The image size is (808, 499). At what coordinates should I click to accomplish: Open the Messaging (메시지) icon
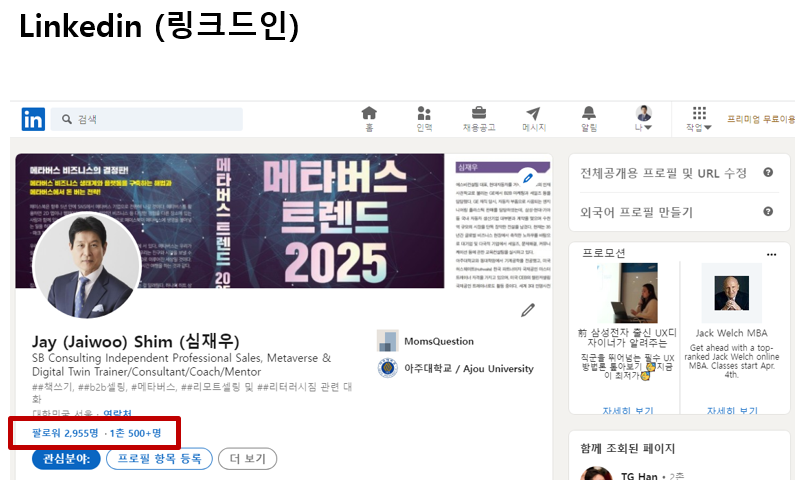(533, 113)
